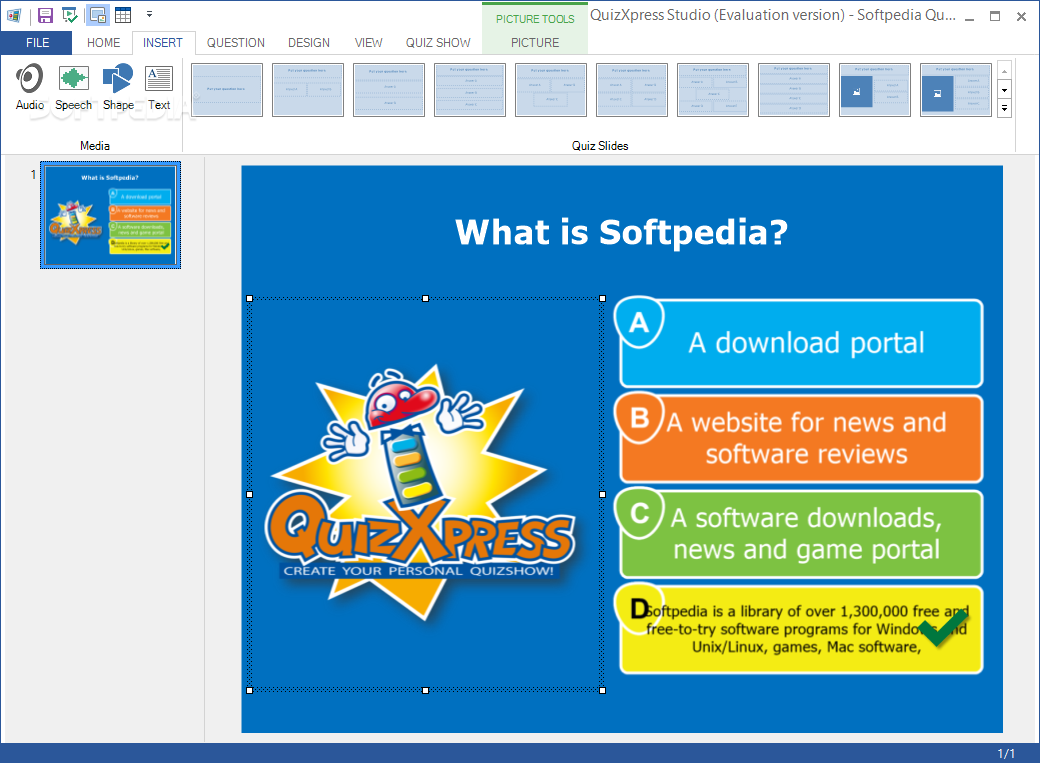
Task: Select the QuizXpress logo picture on slide
Action: [425, 494]
